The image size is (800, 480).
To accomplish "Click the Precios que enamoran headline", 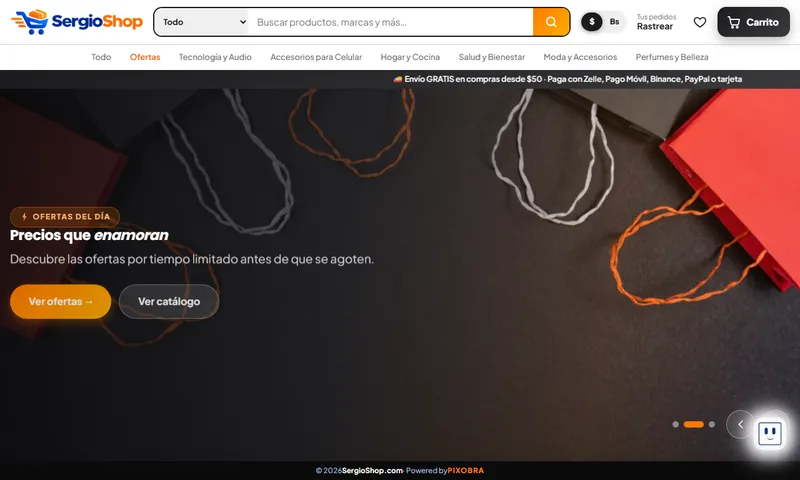I will point(89,235).
